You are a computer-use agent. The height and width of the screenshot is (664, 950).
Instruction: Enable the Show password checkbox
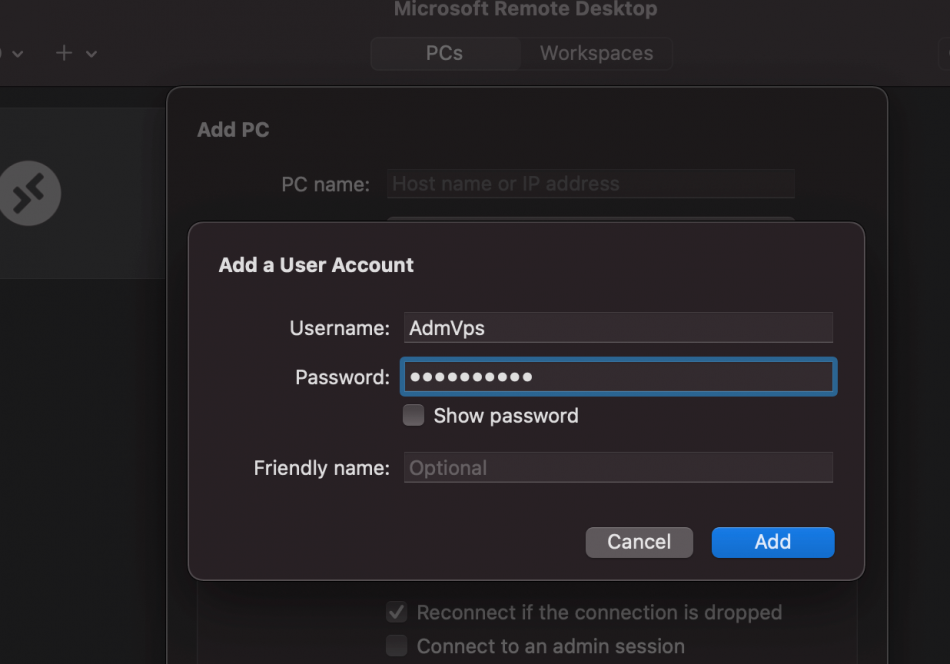click(414, 415)
